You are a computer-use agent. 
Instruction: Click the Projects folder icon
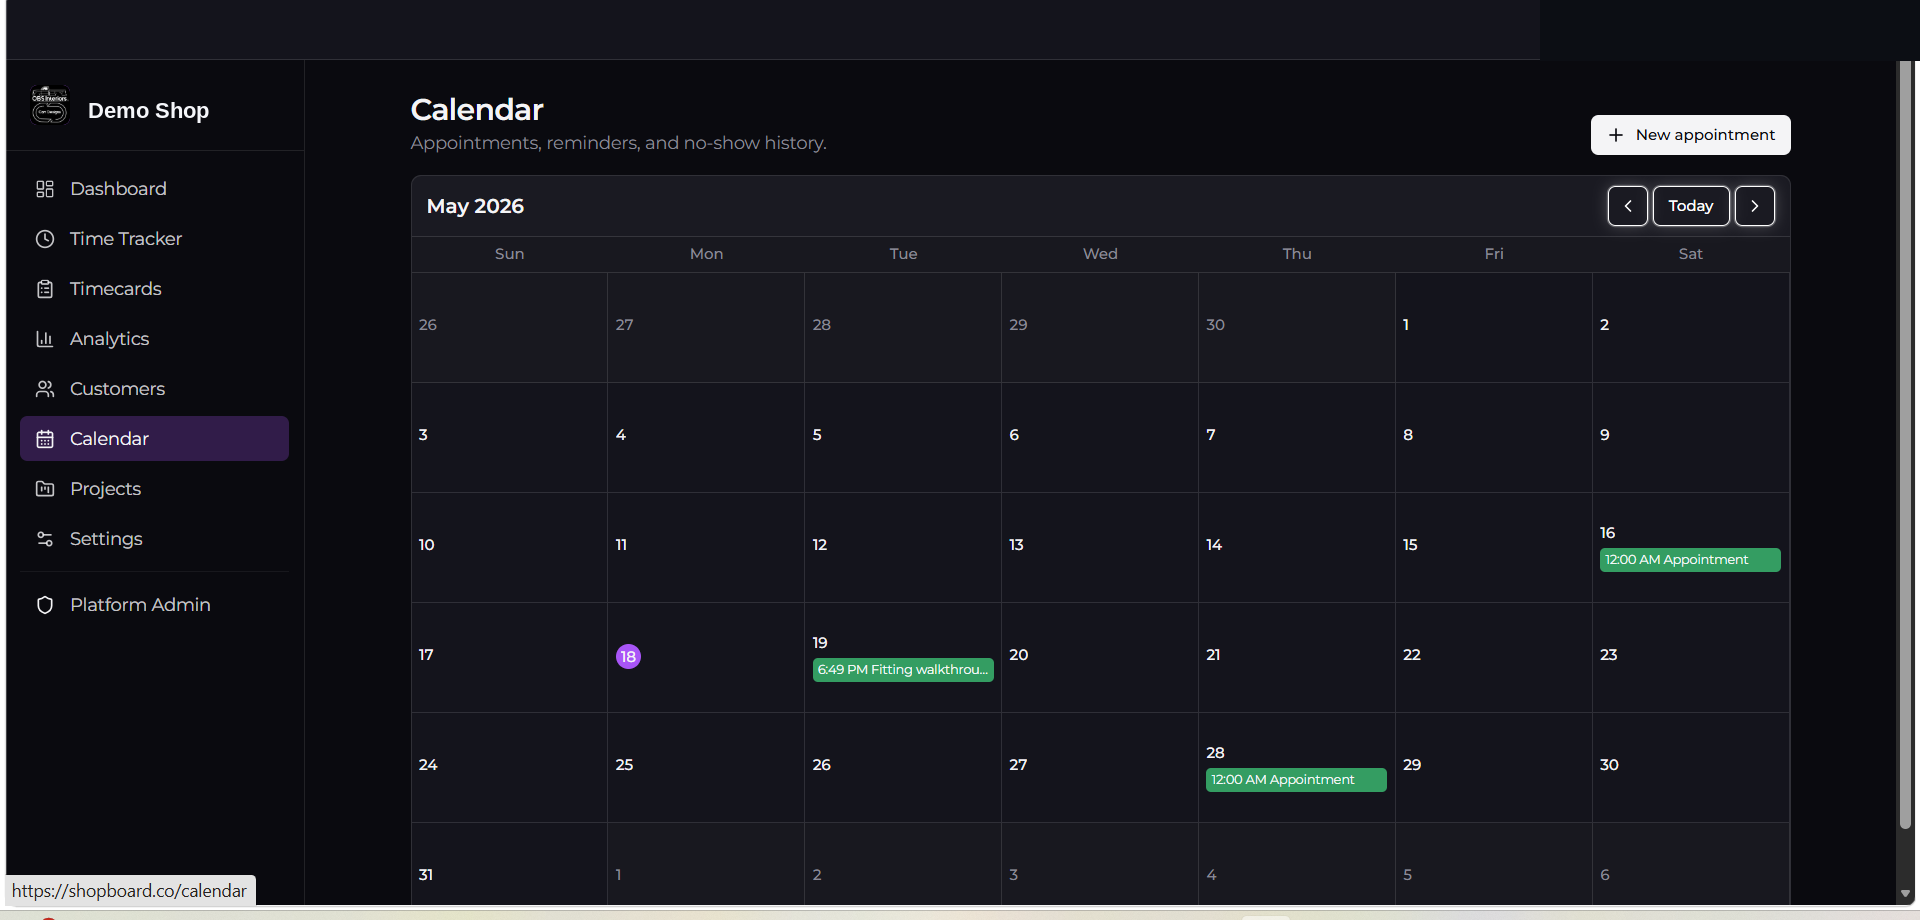(x=45, y=489)
